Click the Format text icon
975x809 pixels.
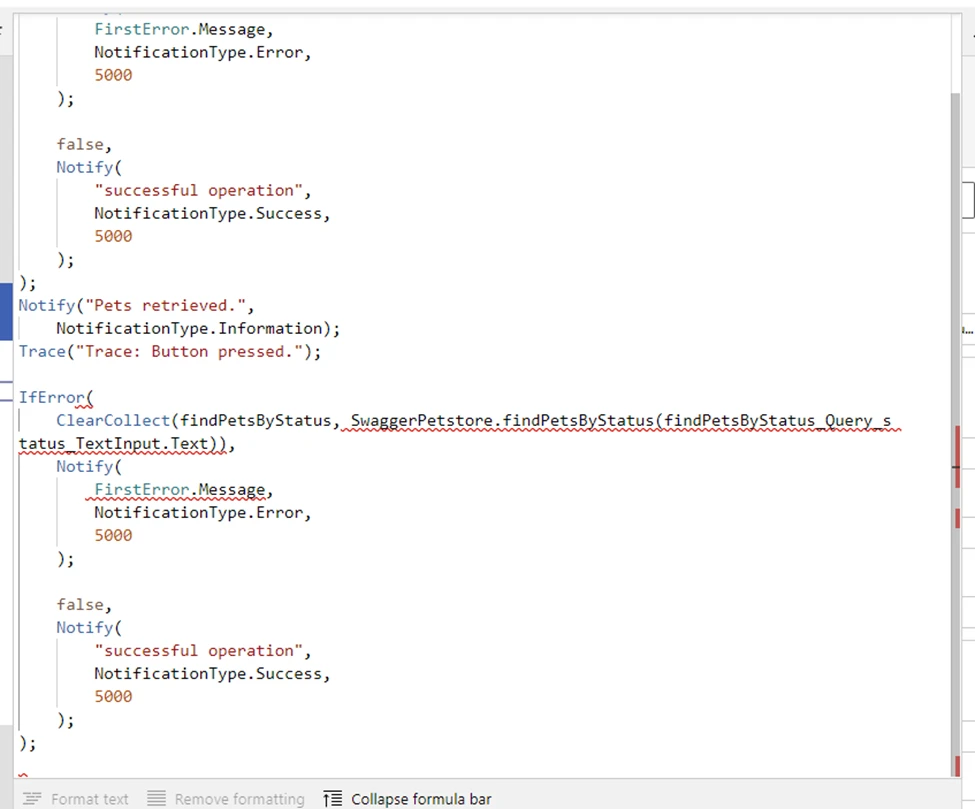click(32, 799)
